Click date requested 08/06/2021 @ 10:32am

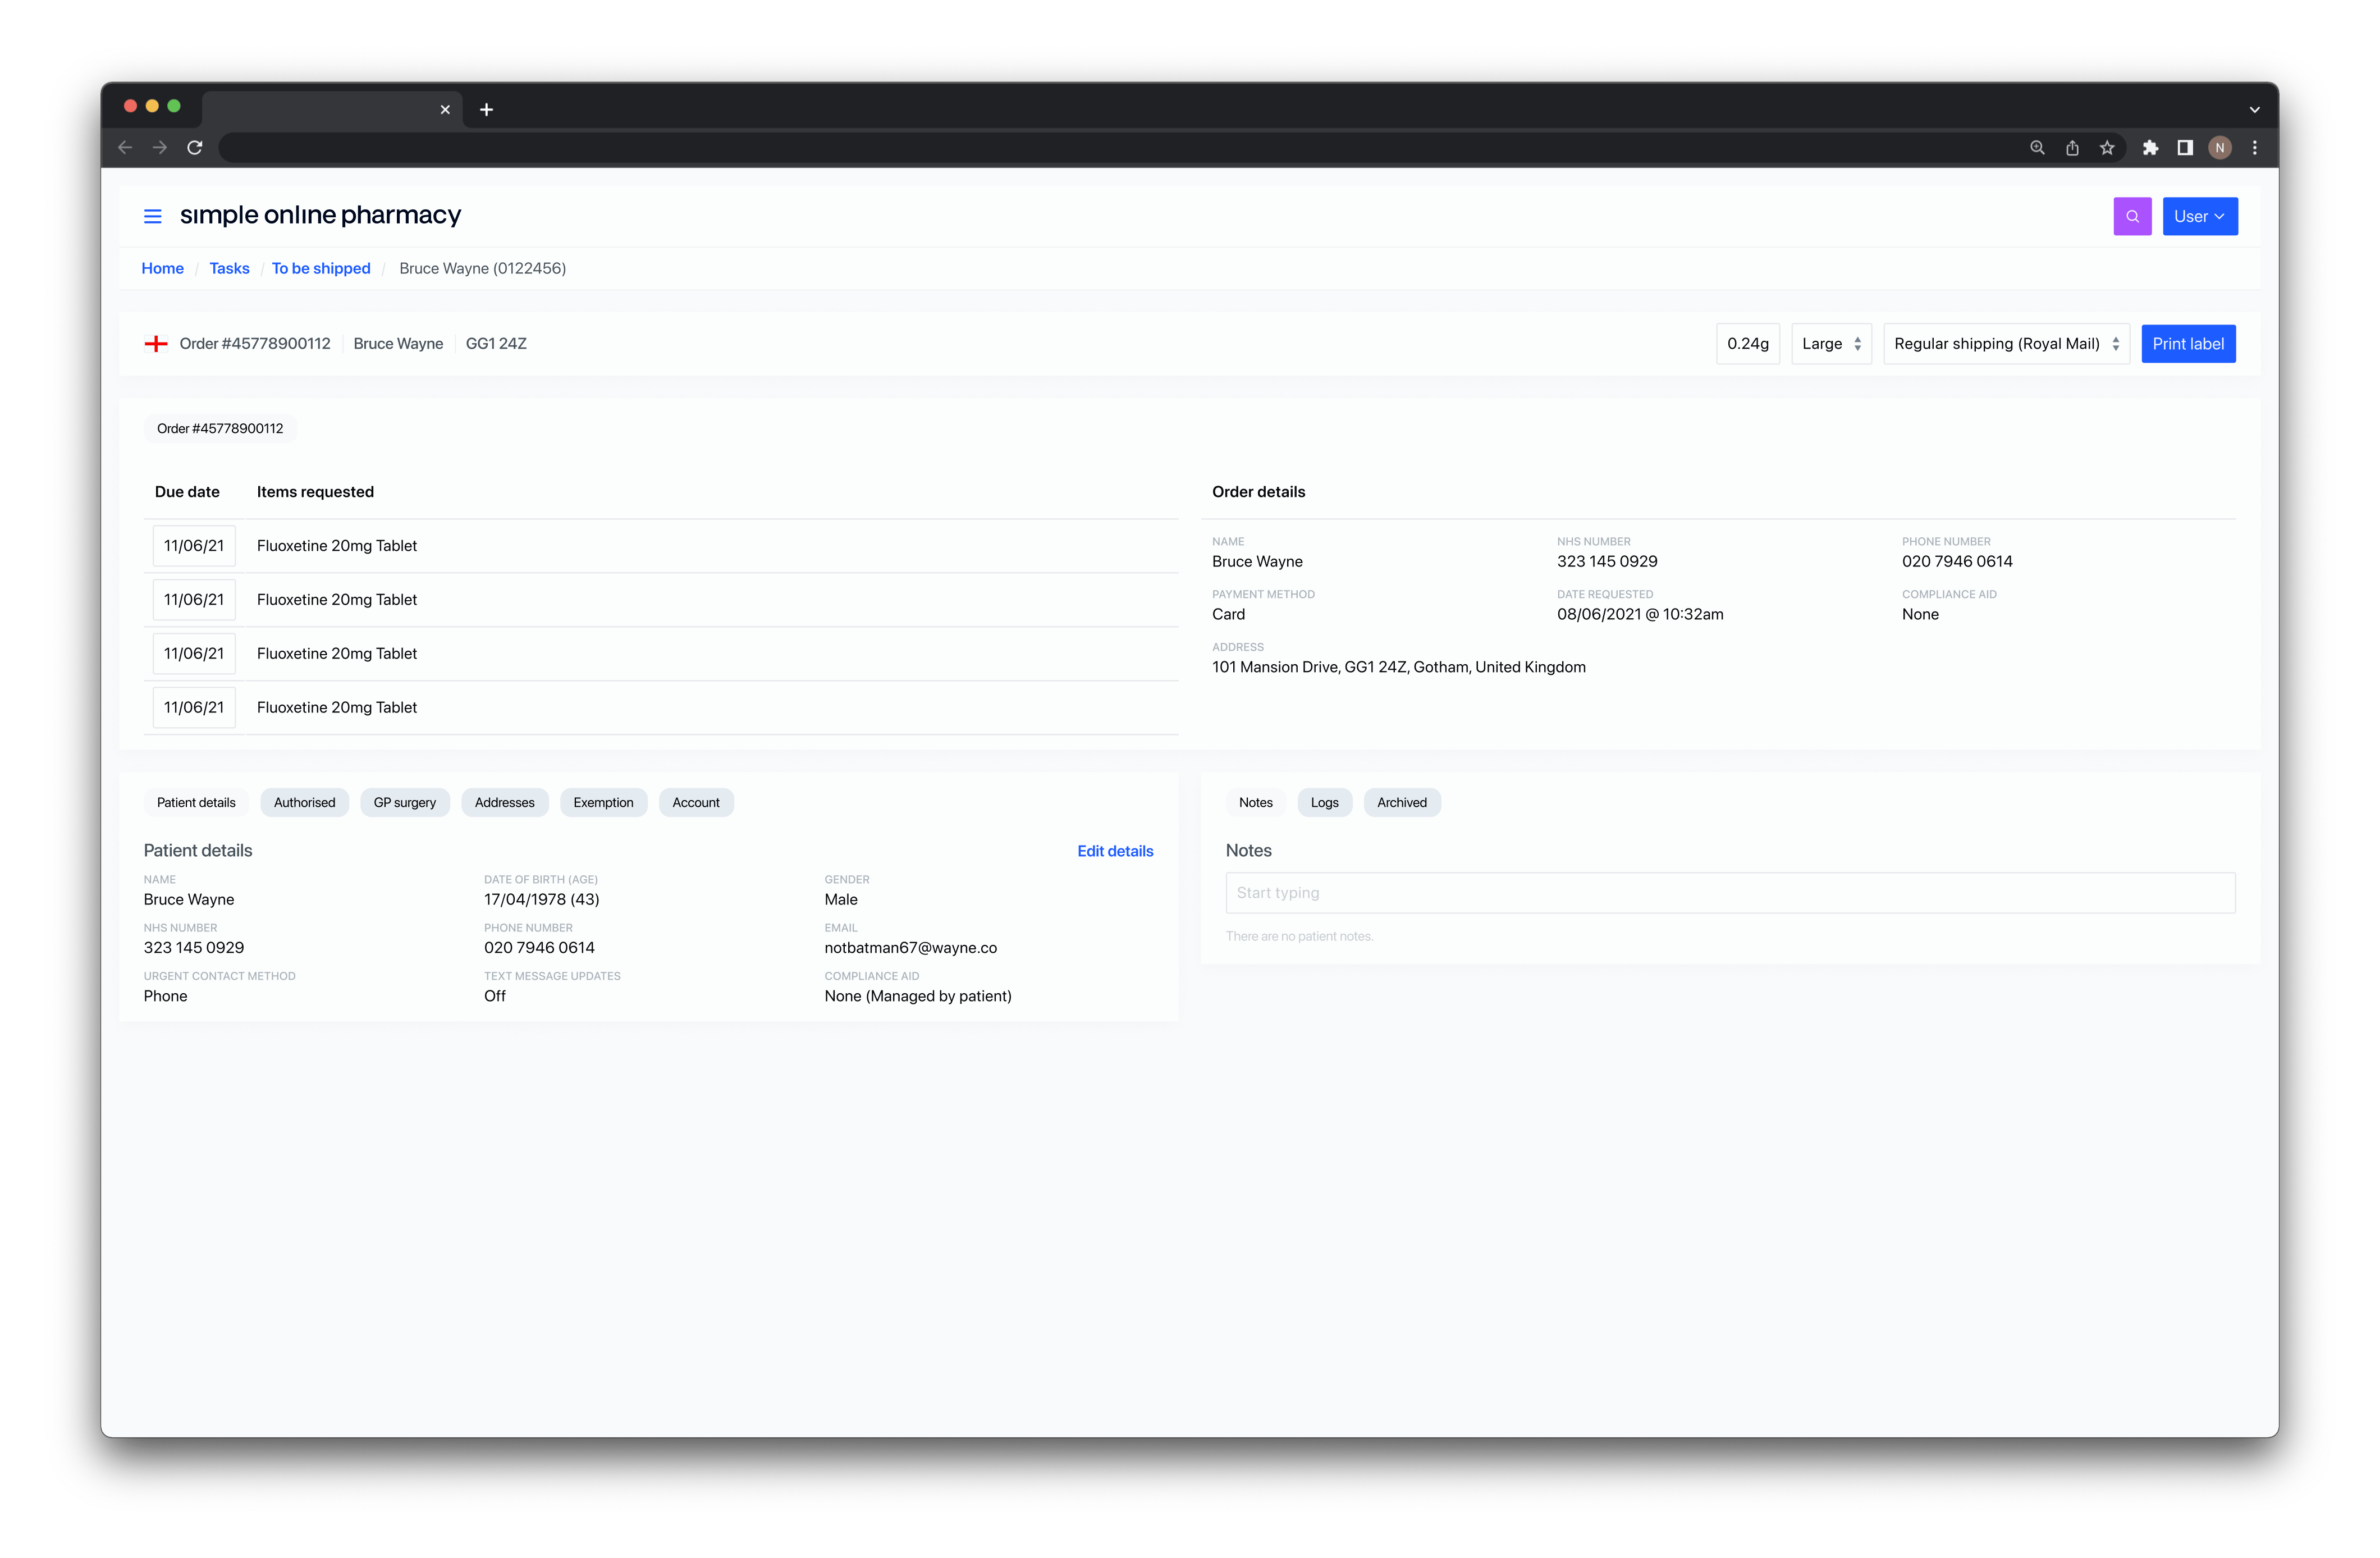(x=1640, y=614)
